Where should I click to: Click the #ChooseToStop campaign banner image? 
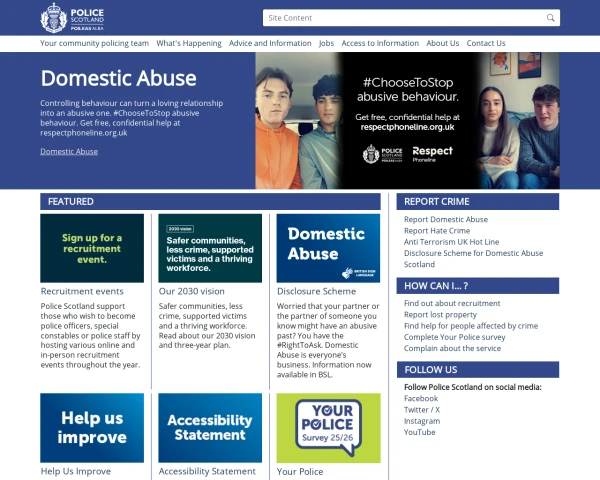408,121
